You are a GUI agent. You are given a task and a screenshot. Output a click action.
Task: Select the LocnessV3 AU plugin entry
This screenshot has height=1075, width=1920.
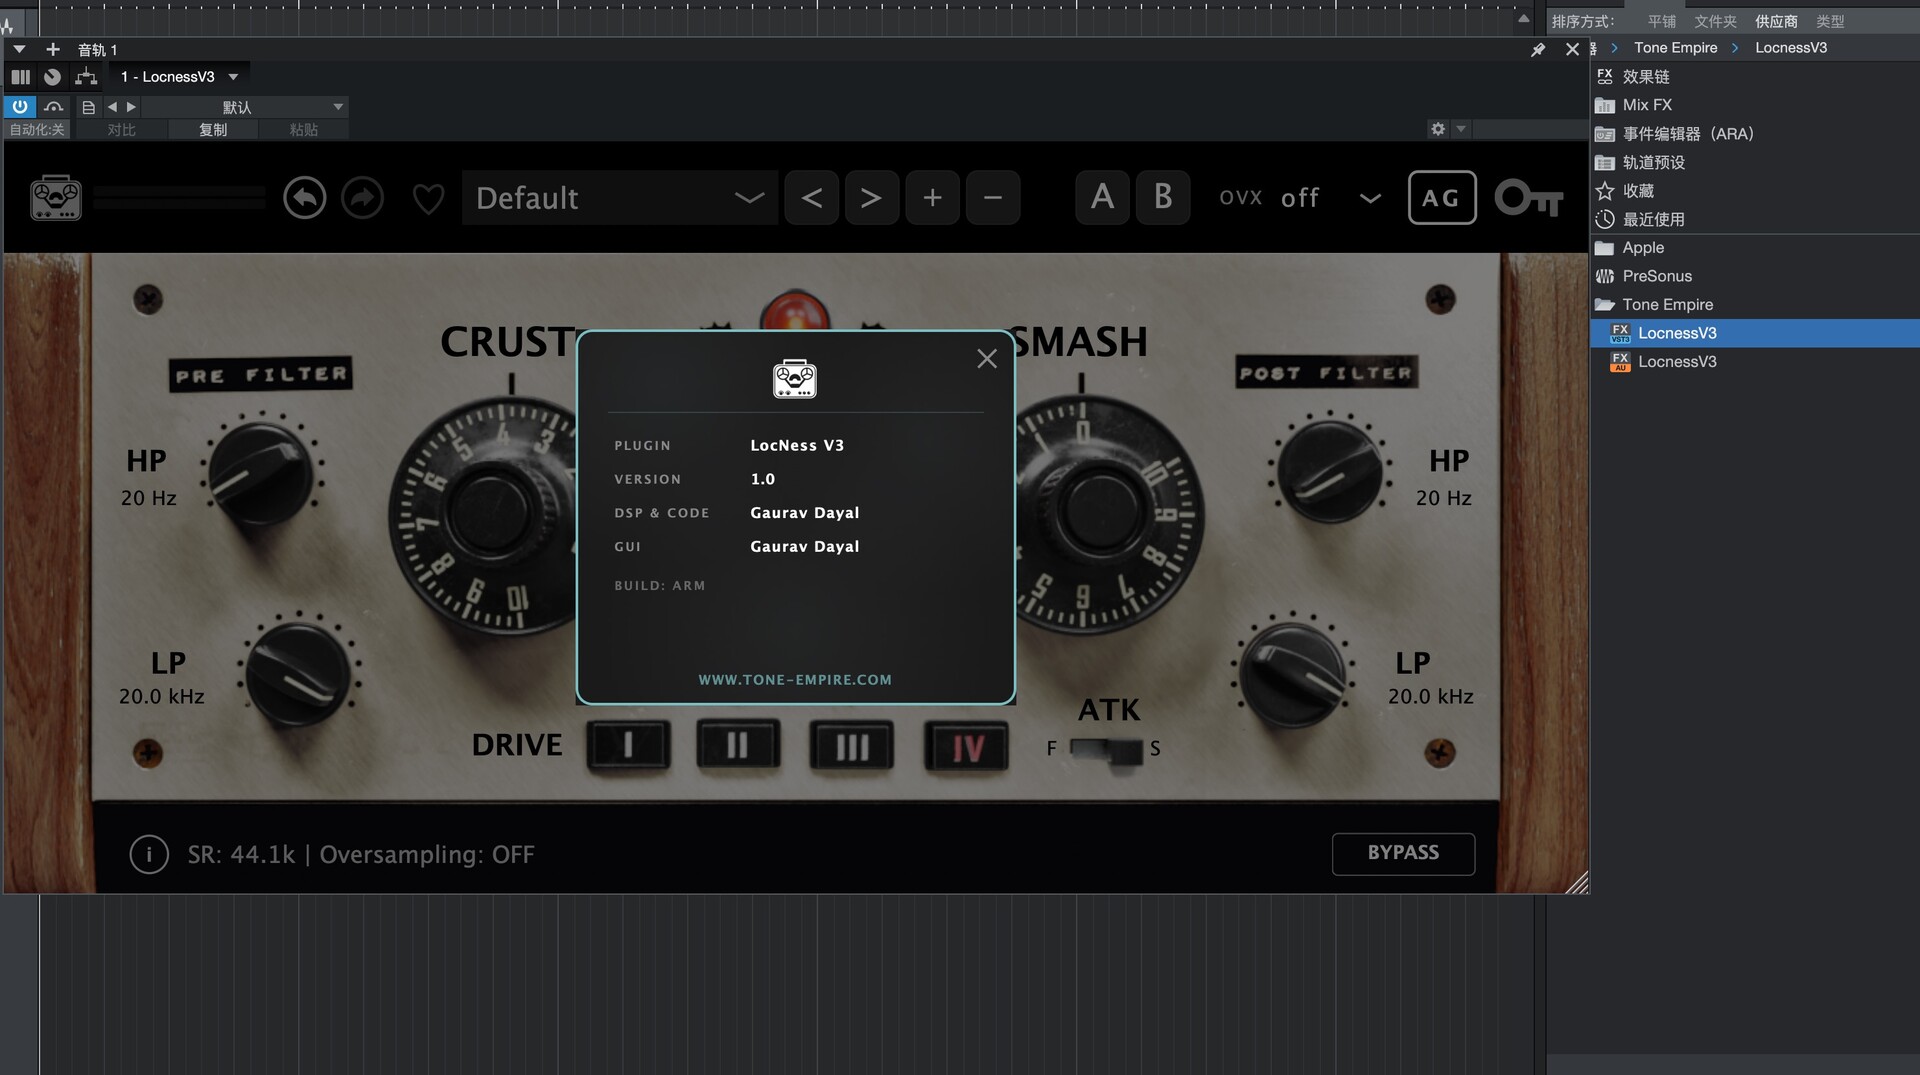(1755, 362)
